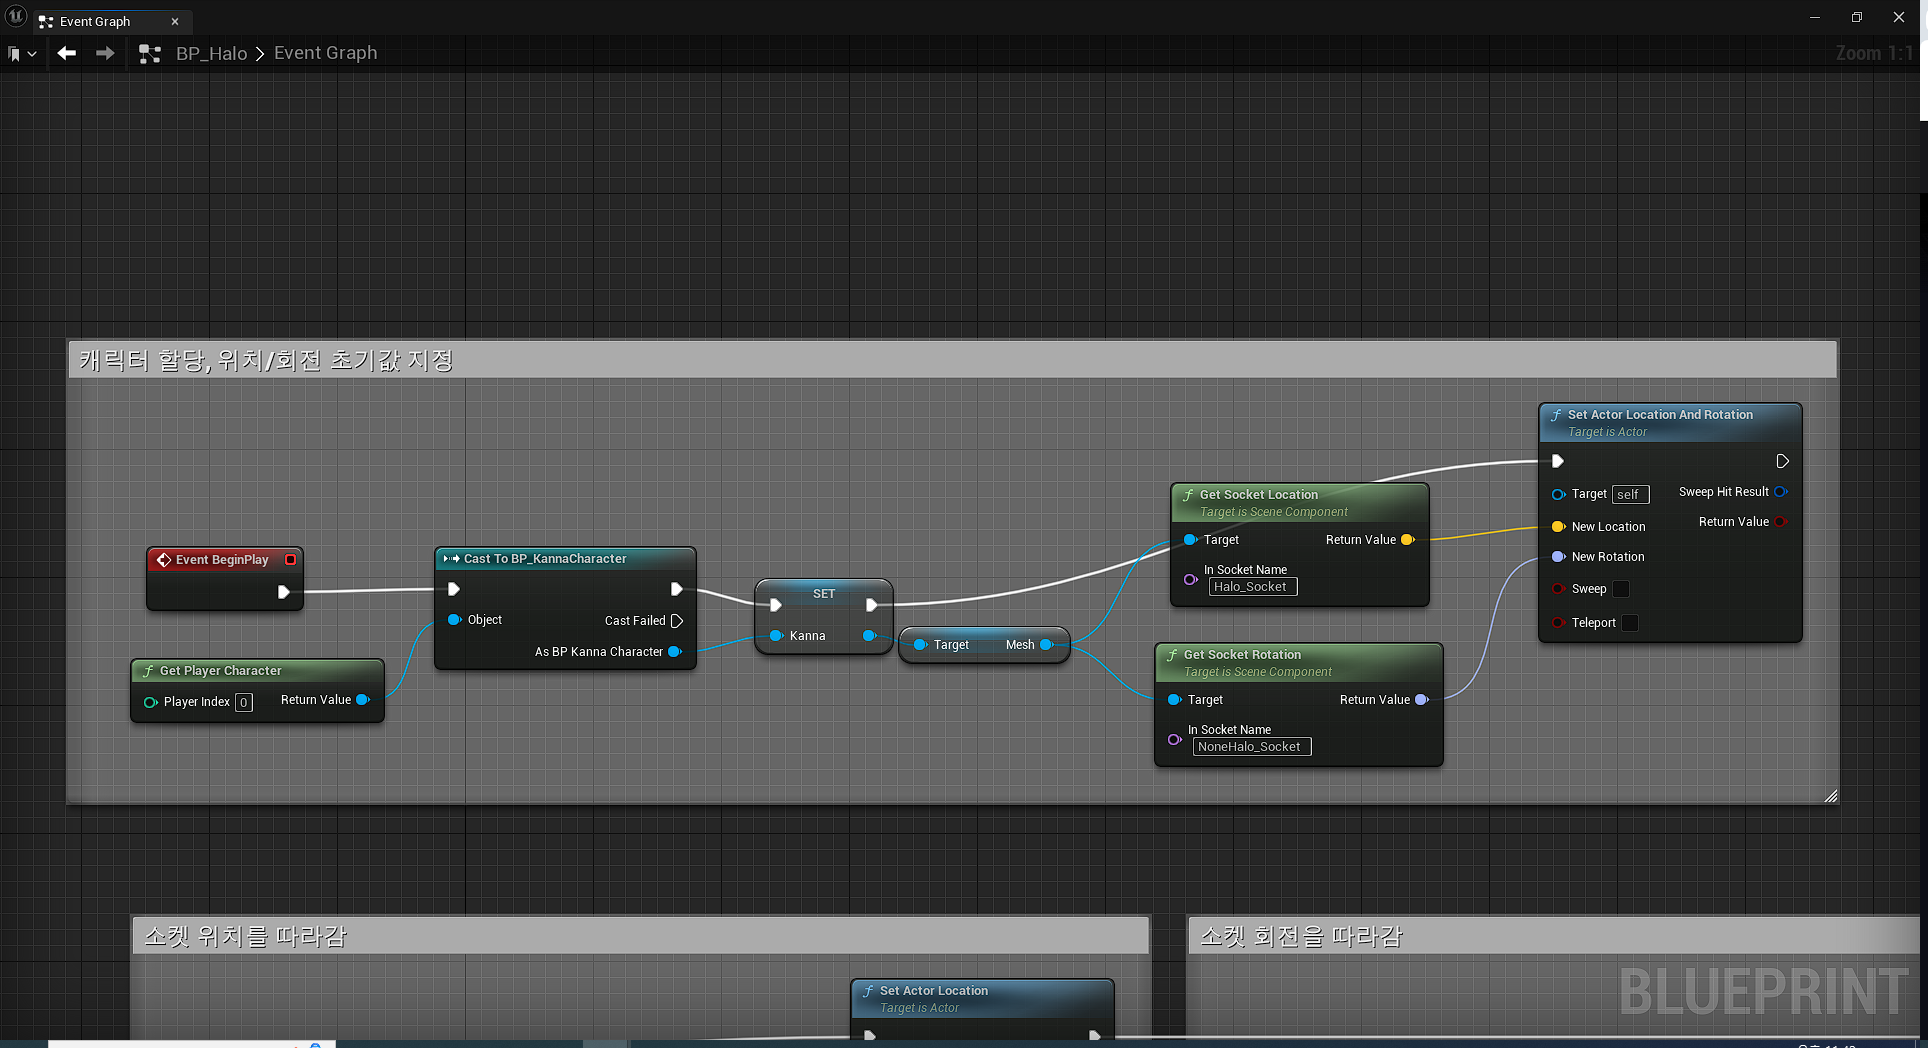Viewport: 1928px width, 1048px height.
Task: Click the Sweep Hit Result output pin
Action: coord(1780,492)
